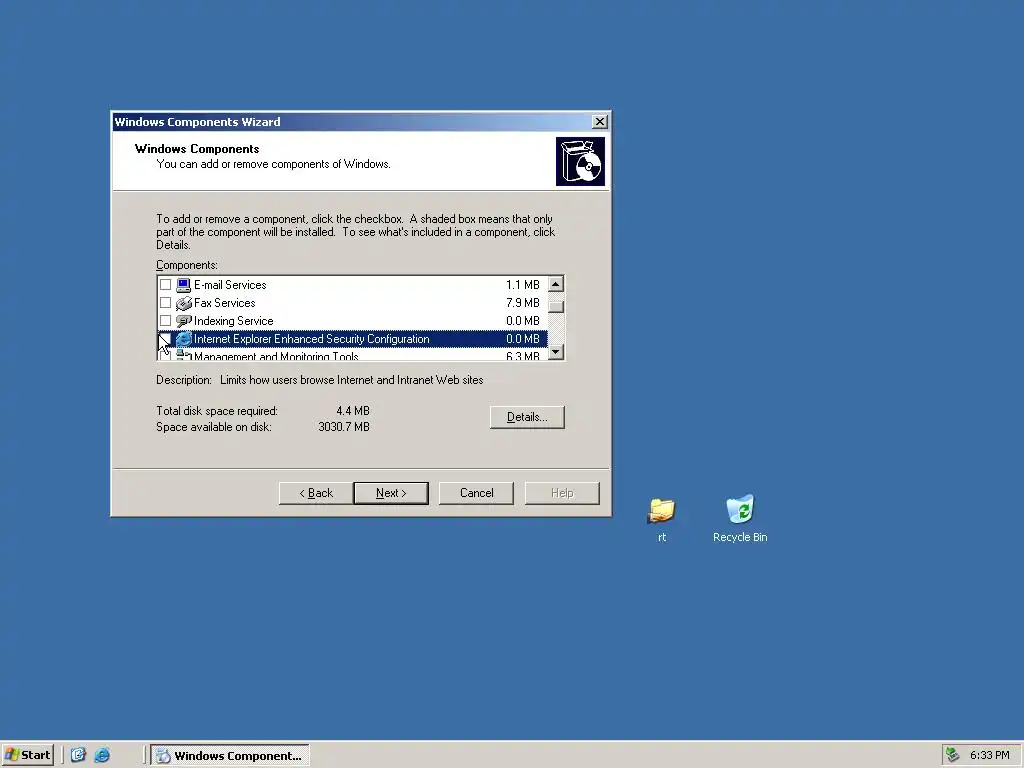Screen dimensions: 1024x768
Task: Click the E-mail Services computer icon
Action: click(184, 285)
